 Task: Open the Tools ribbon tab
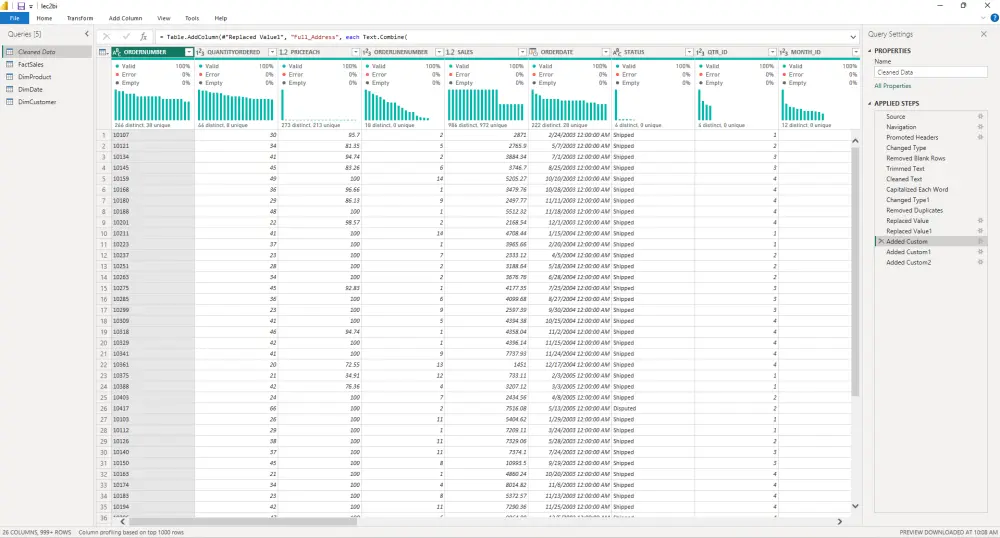click(x=192, y=18)
